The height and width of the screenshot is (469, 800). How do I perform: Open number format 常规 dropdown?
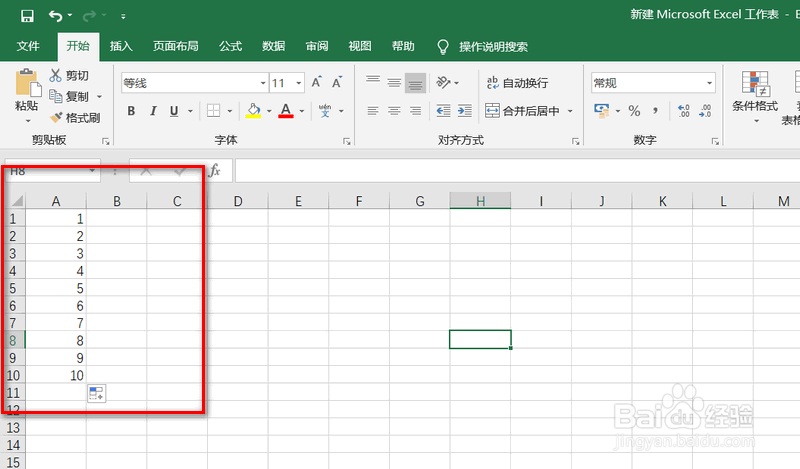(x=710, y=83)
